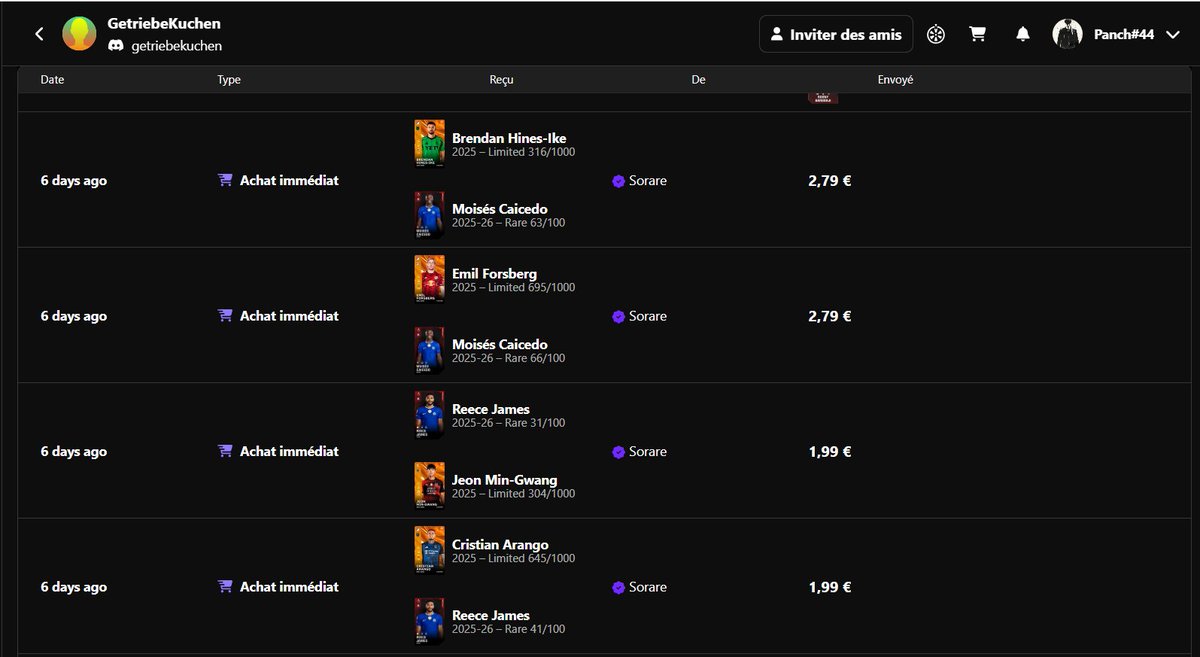Image resolution: width=1200 pixels, height=657 pixels.
Task: Click the GetriebeKuchen title name
Action: pos(164,23)
